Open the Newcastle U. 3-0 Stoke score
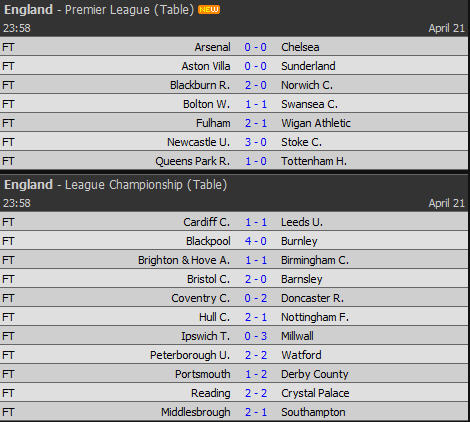This screenshot has height=422, width=470. click(x=256, y=142)
